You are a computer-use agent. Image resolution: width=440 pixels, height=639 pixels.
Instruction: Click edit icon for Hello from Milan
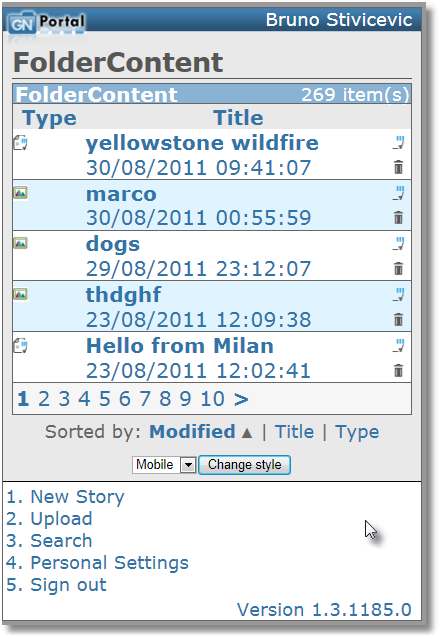tap(398, 346)
